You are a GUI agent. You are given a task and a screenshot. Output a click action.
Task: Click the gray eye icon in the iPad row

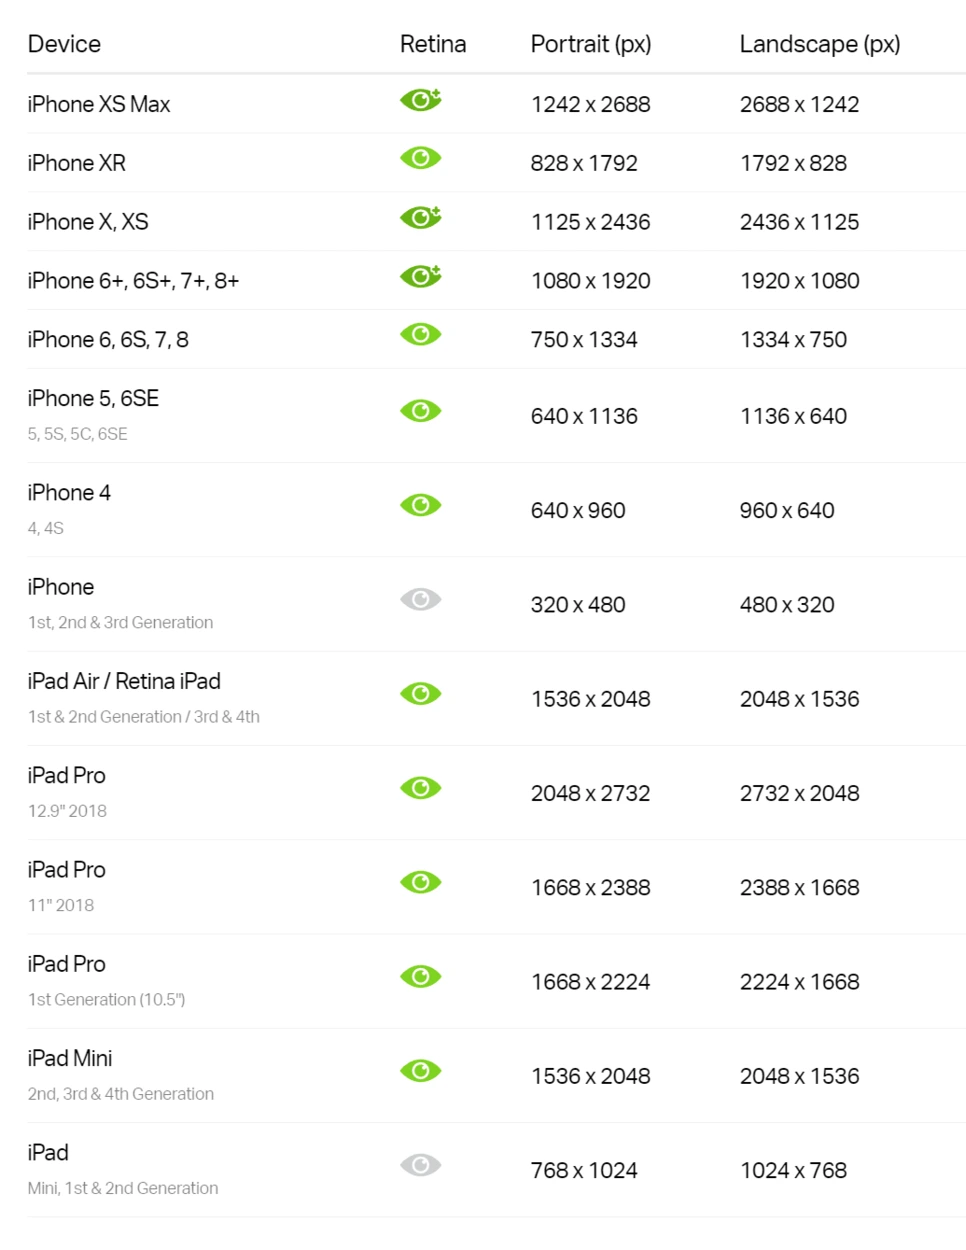pyautogui.click(x=421, y=1165)
